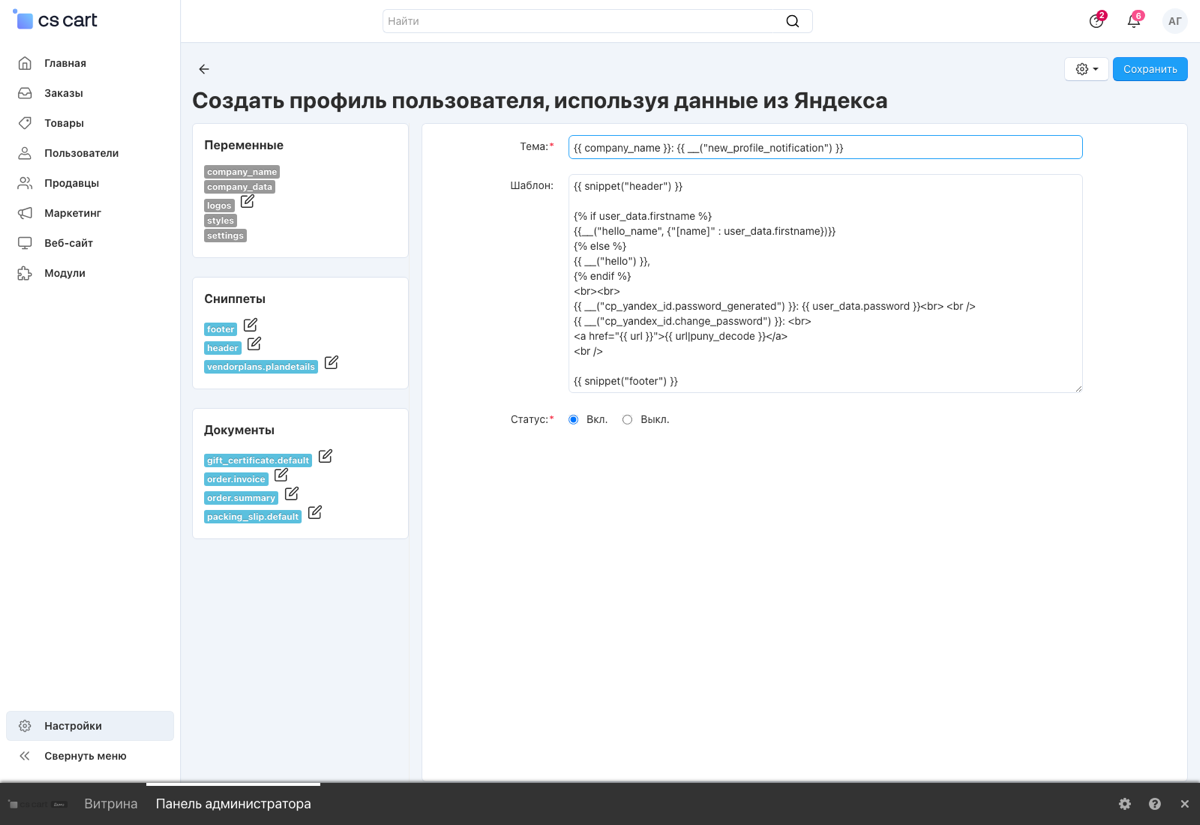This screenshot has height=825, width=1200.
Task: Insert the company_data variable
Action: (239, 187)
